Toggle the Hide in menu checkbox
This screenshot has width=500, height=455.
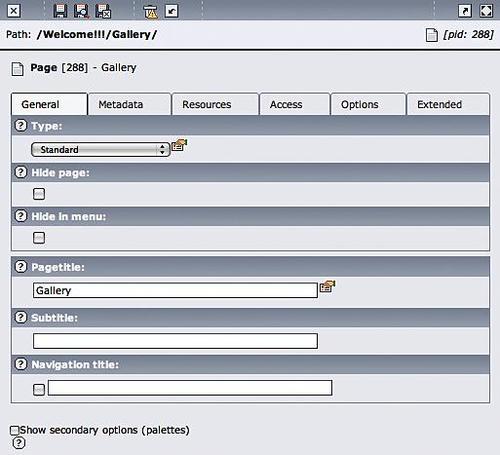(39, 238)
